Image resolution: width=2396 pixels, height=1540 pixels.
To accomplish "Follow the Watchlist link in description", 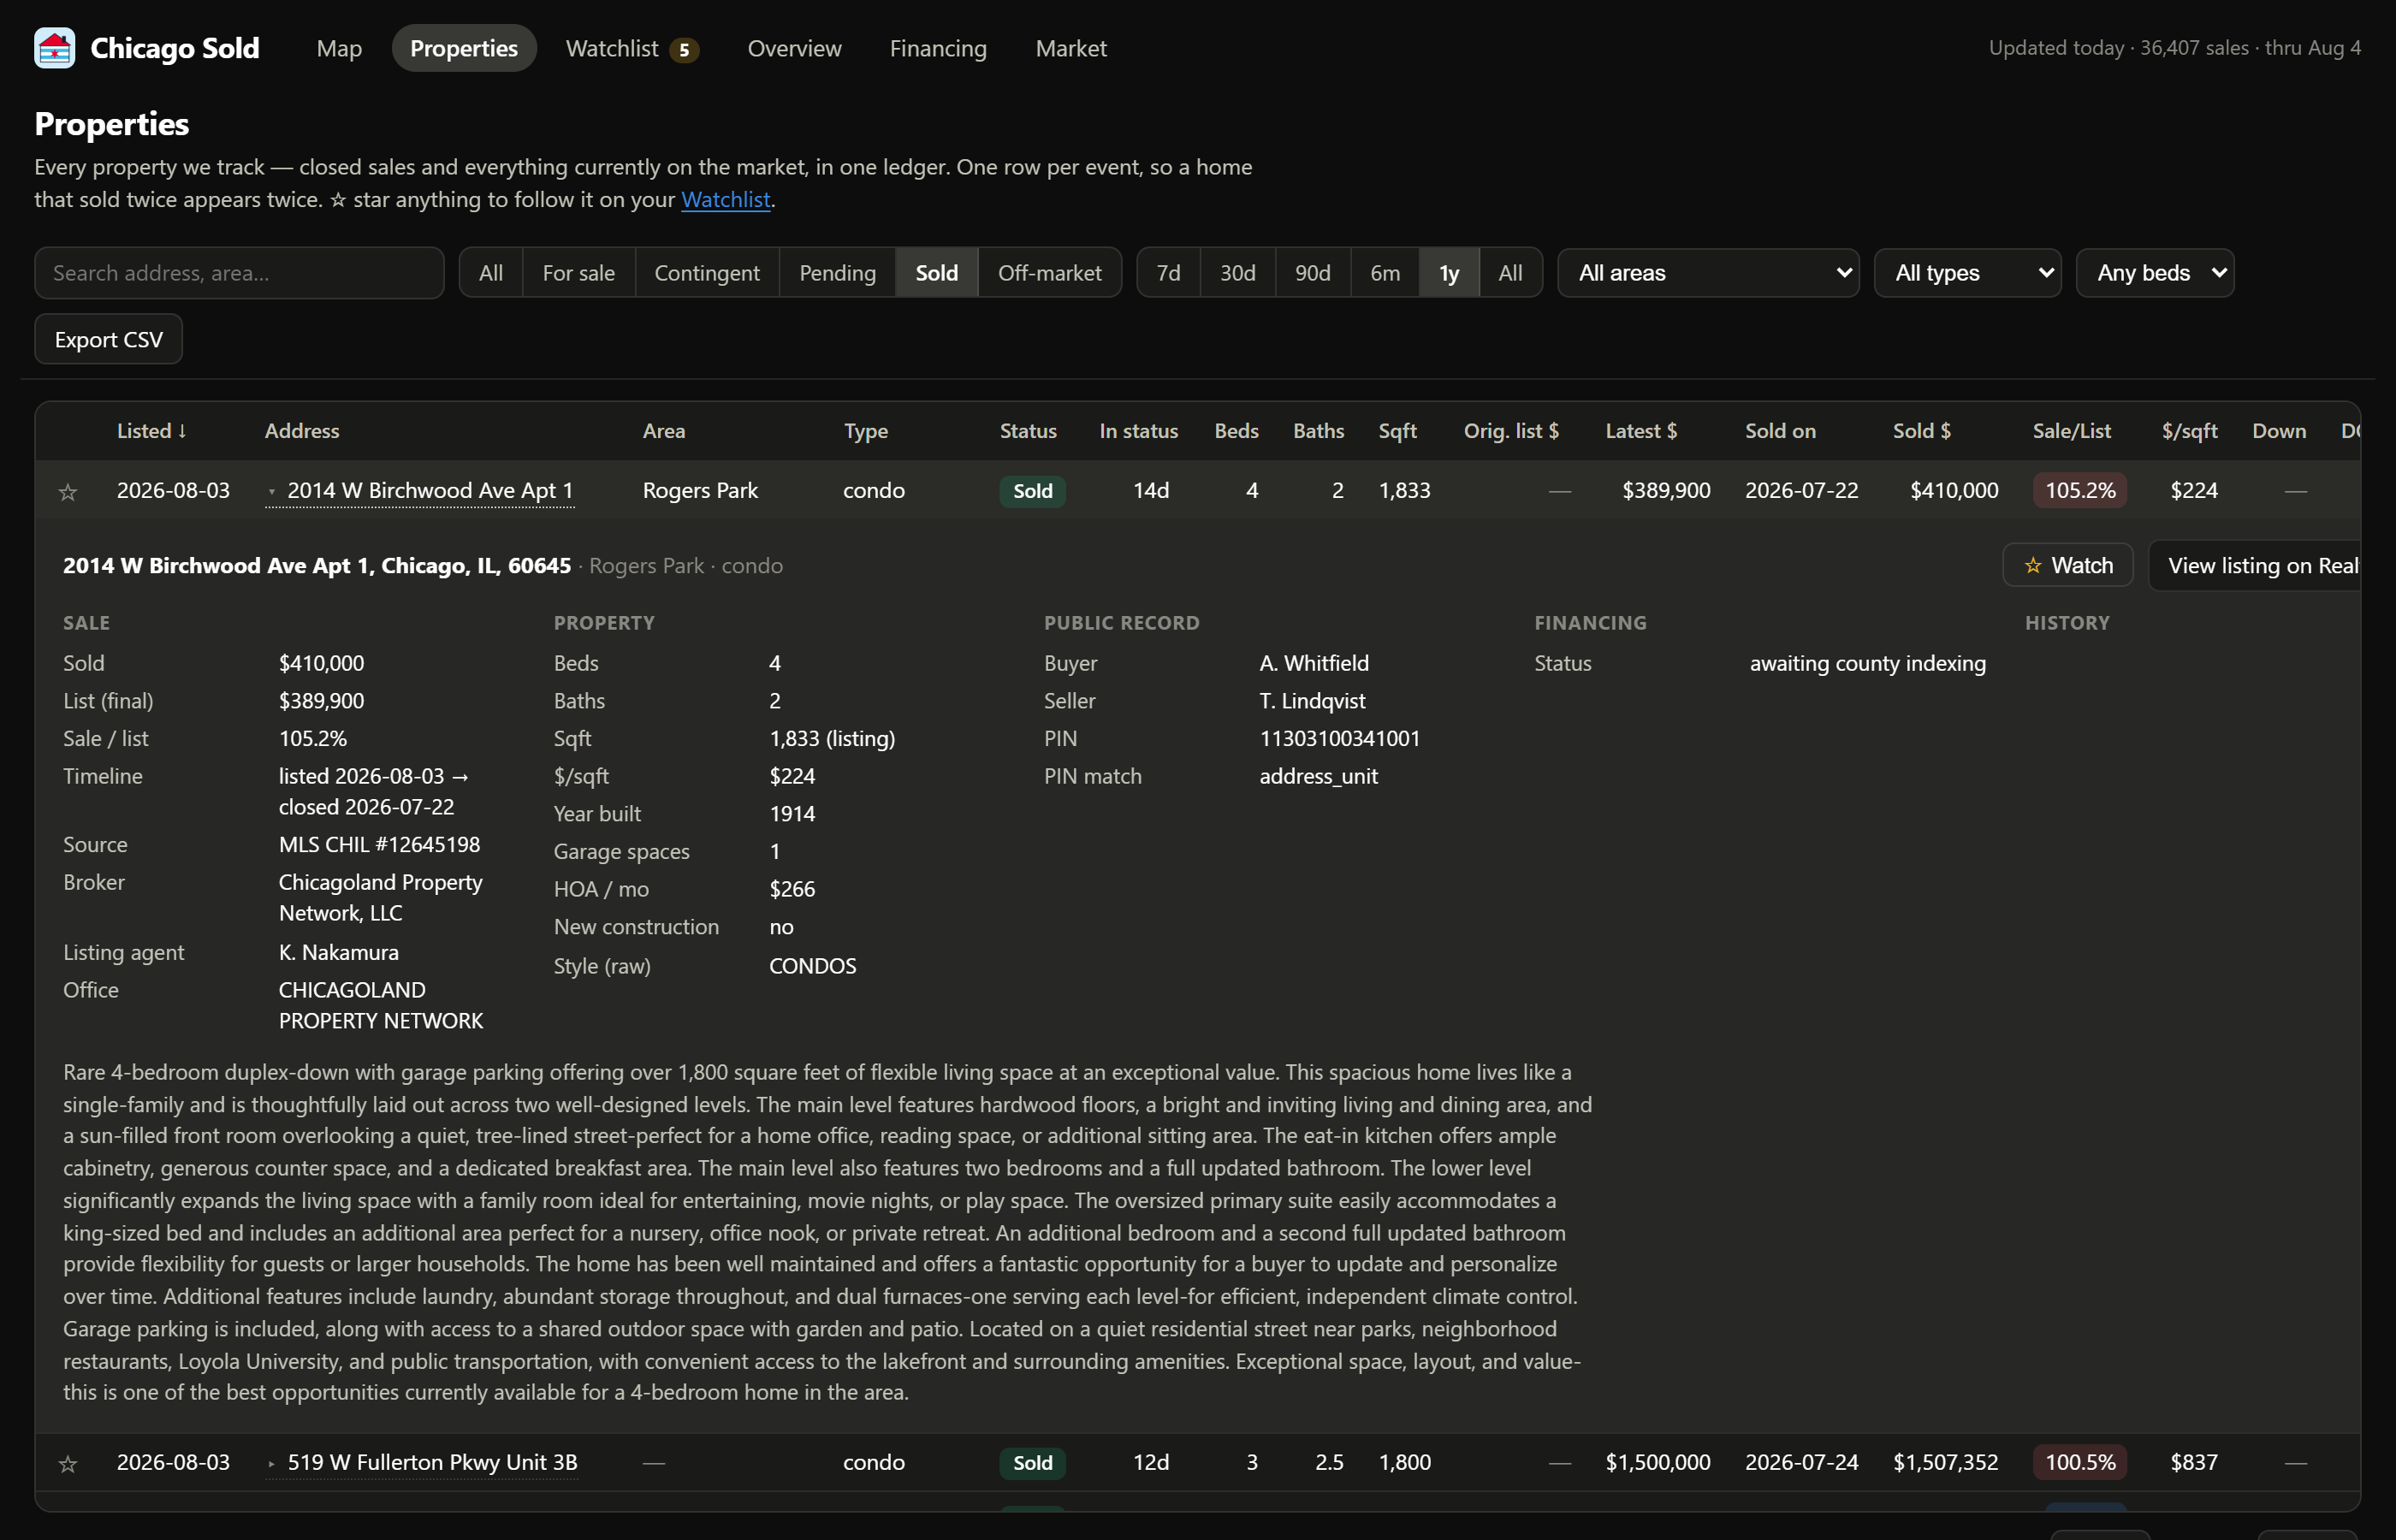I will click(x=726, y=199).
